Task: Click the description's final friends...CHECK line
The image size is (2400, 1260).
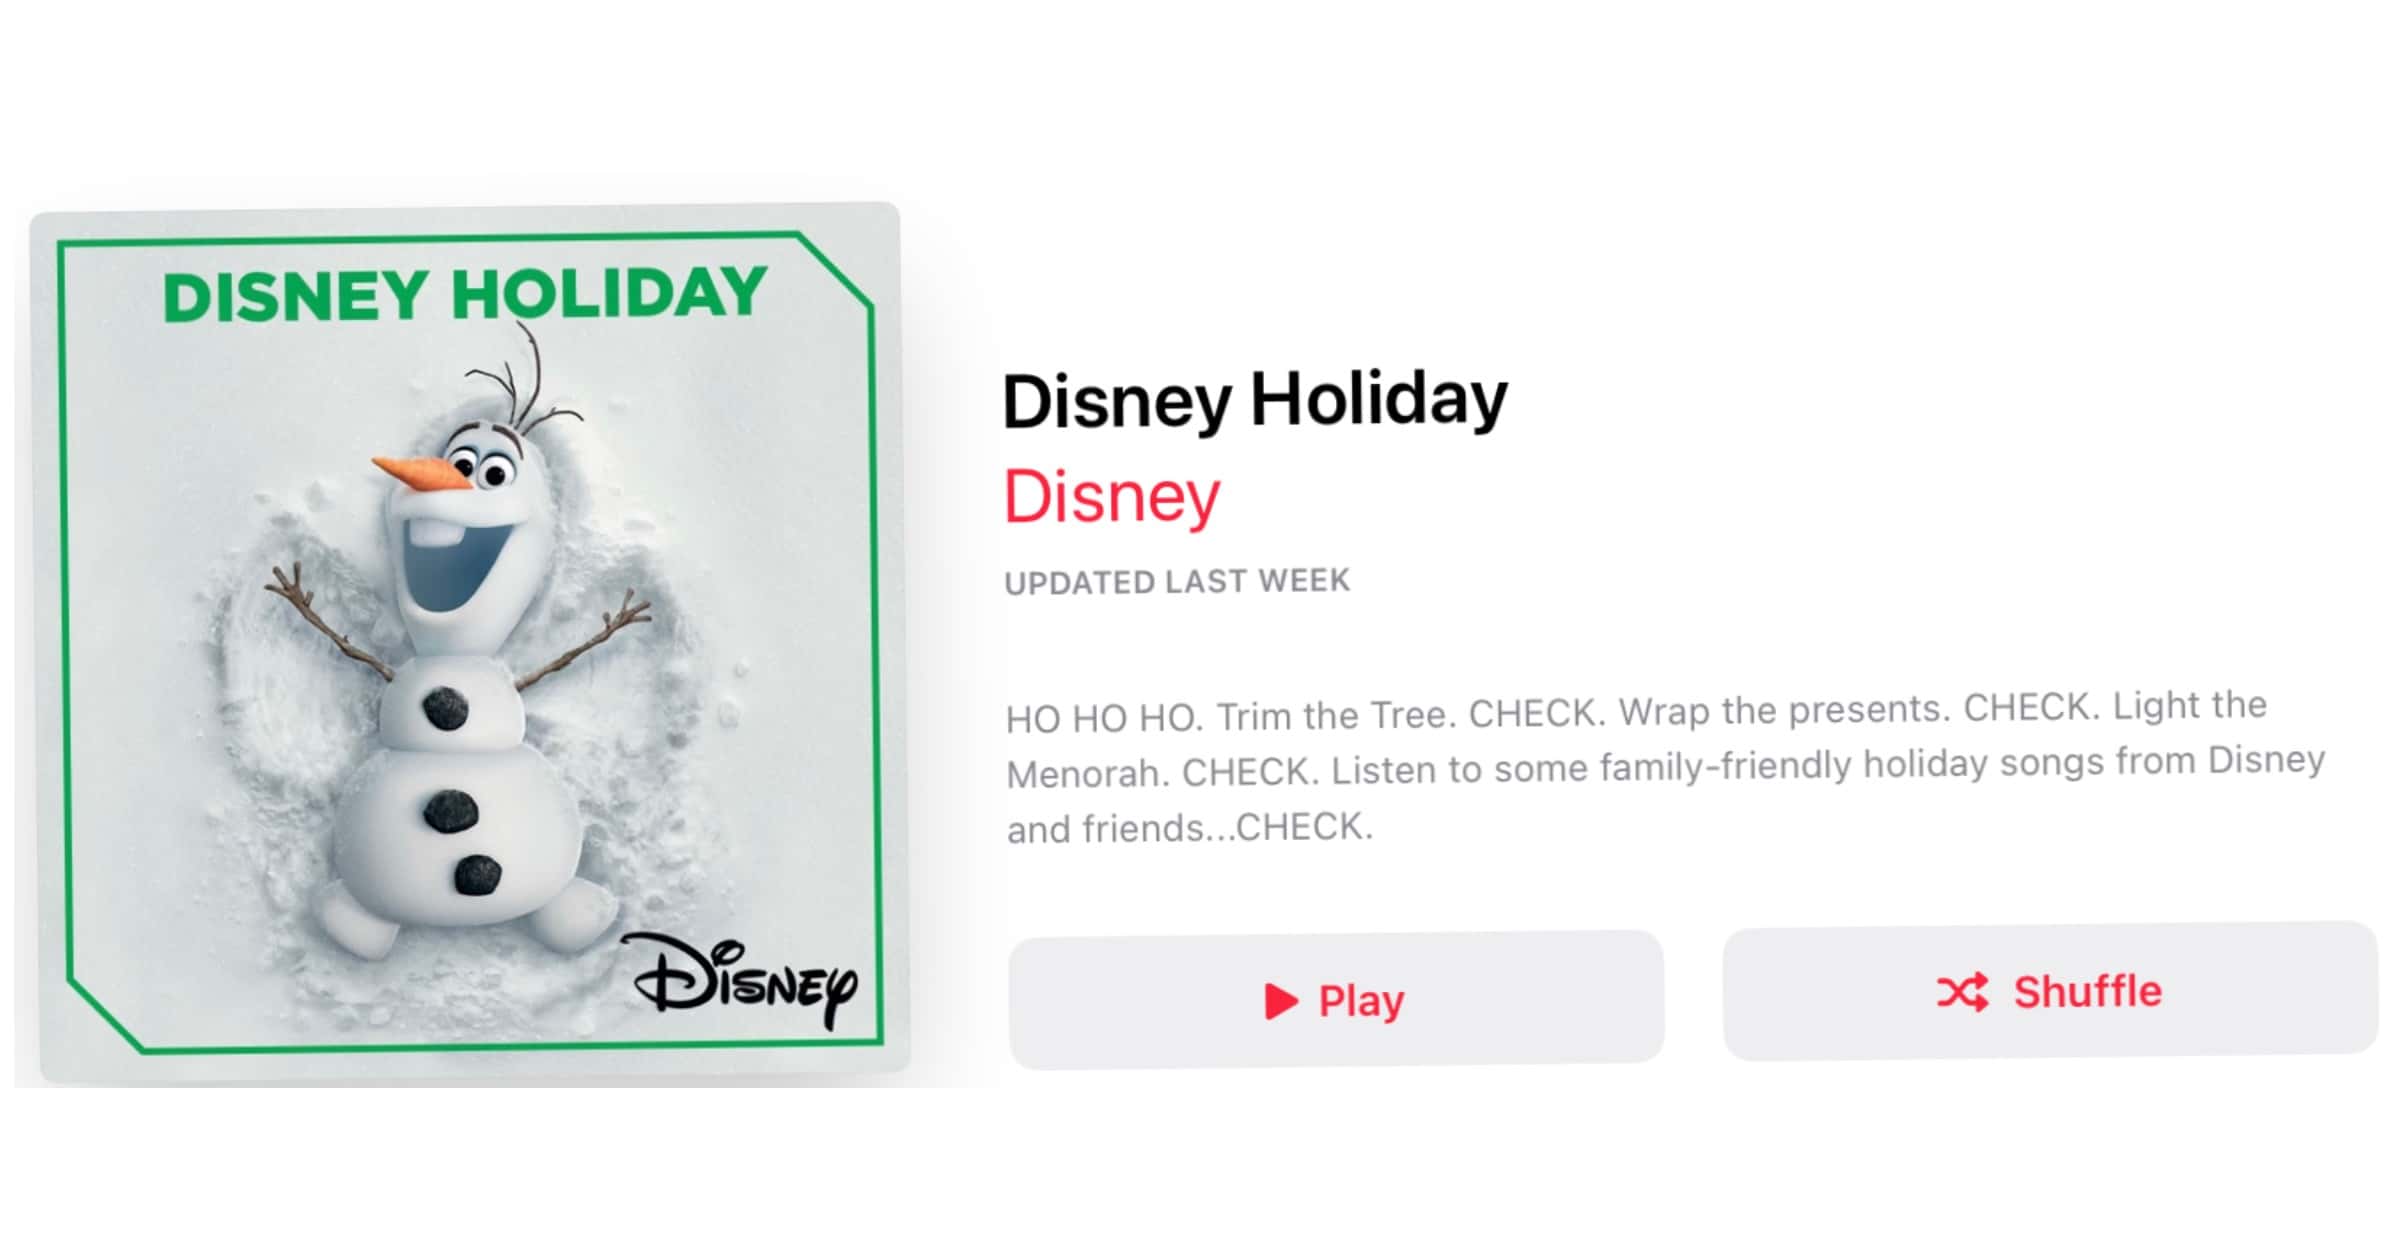Action: 1190,829
